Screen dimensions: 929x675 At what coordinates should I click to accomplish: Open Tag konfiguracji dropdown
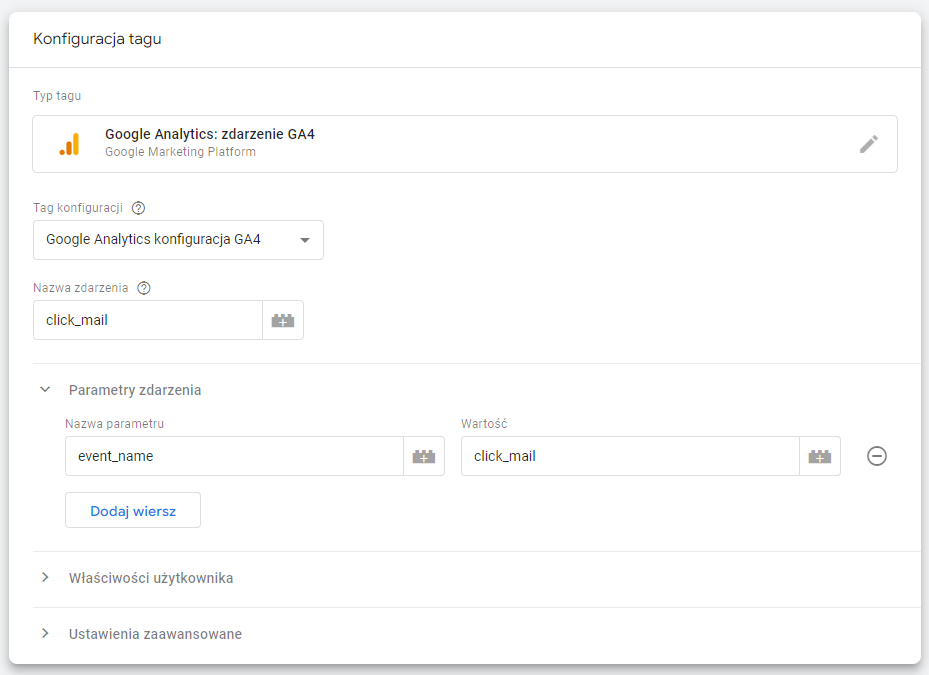pos(178,240)
